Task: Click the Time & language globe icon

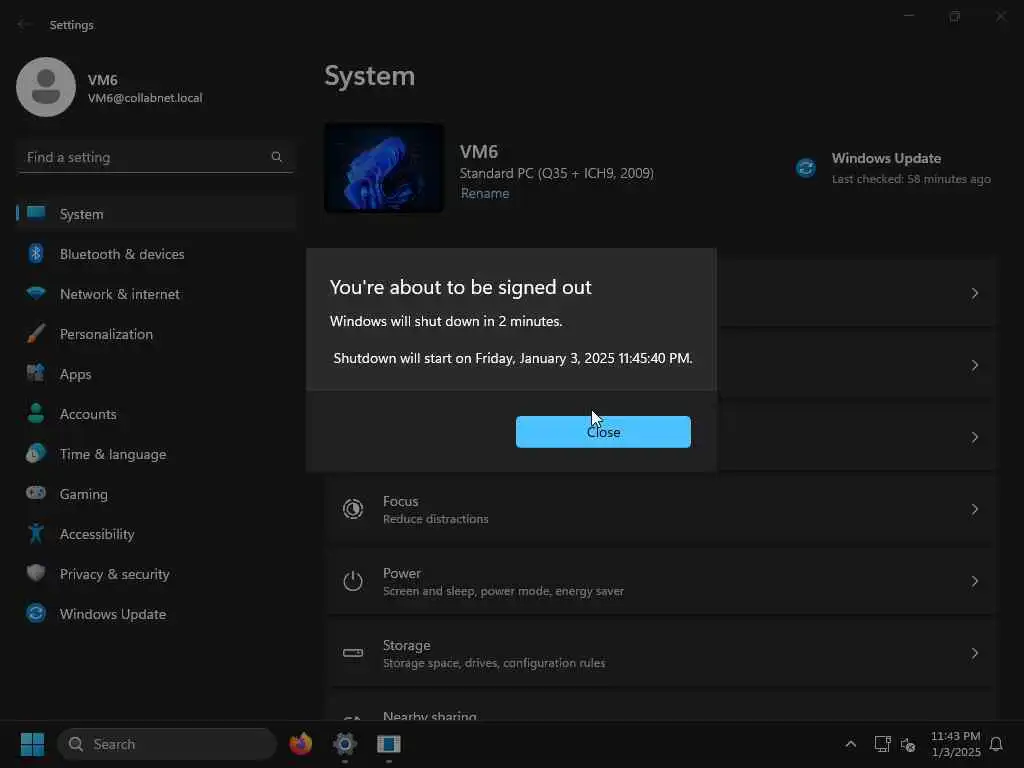Action: [x=36, y=453]
